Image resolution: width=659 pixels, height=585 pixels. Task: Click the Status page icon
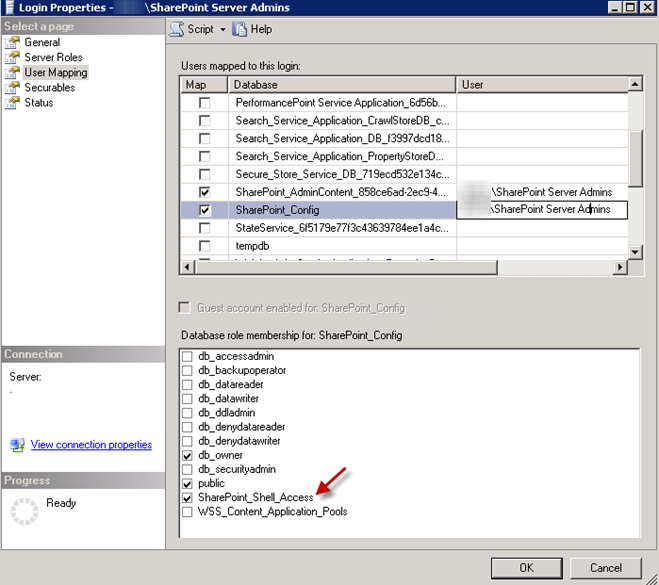13,103
